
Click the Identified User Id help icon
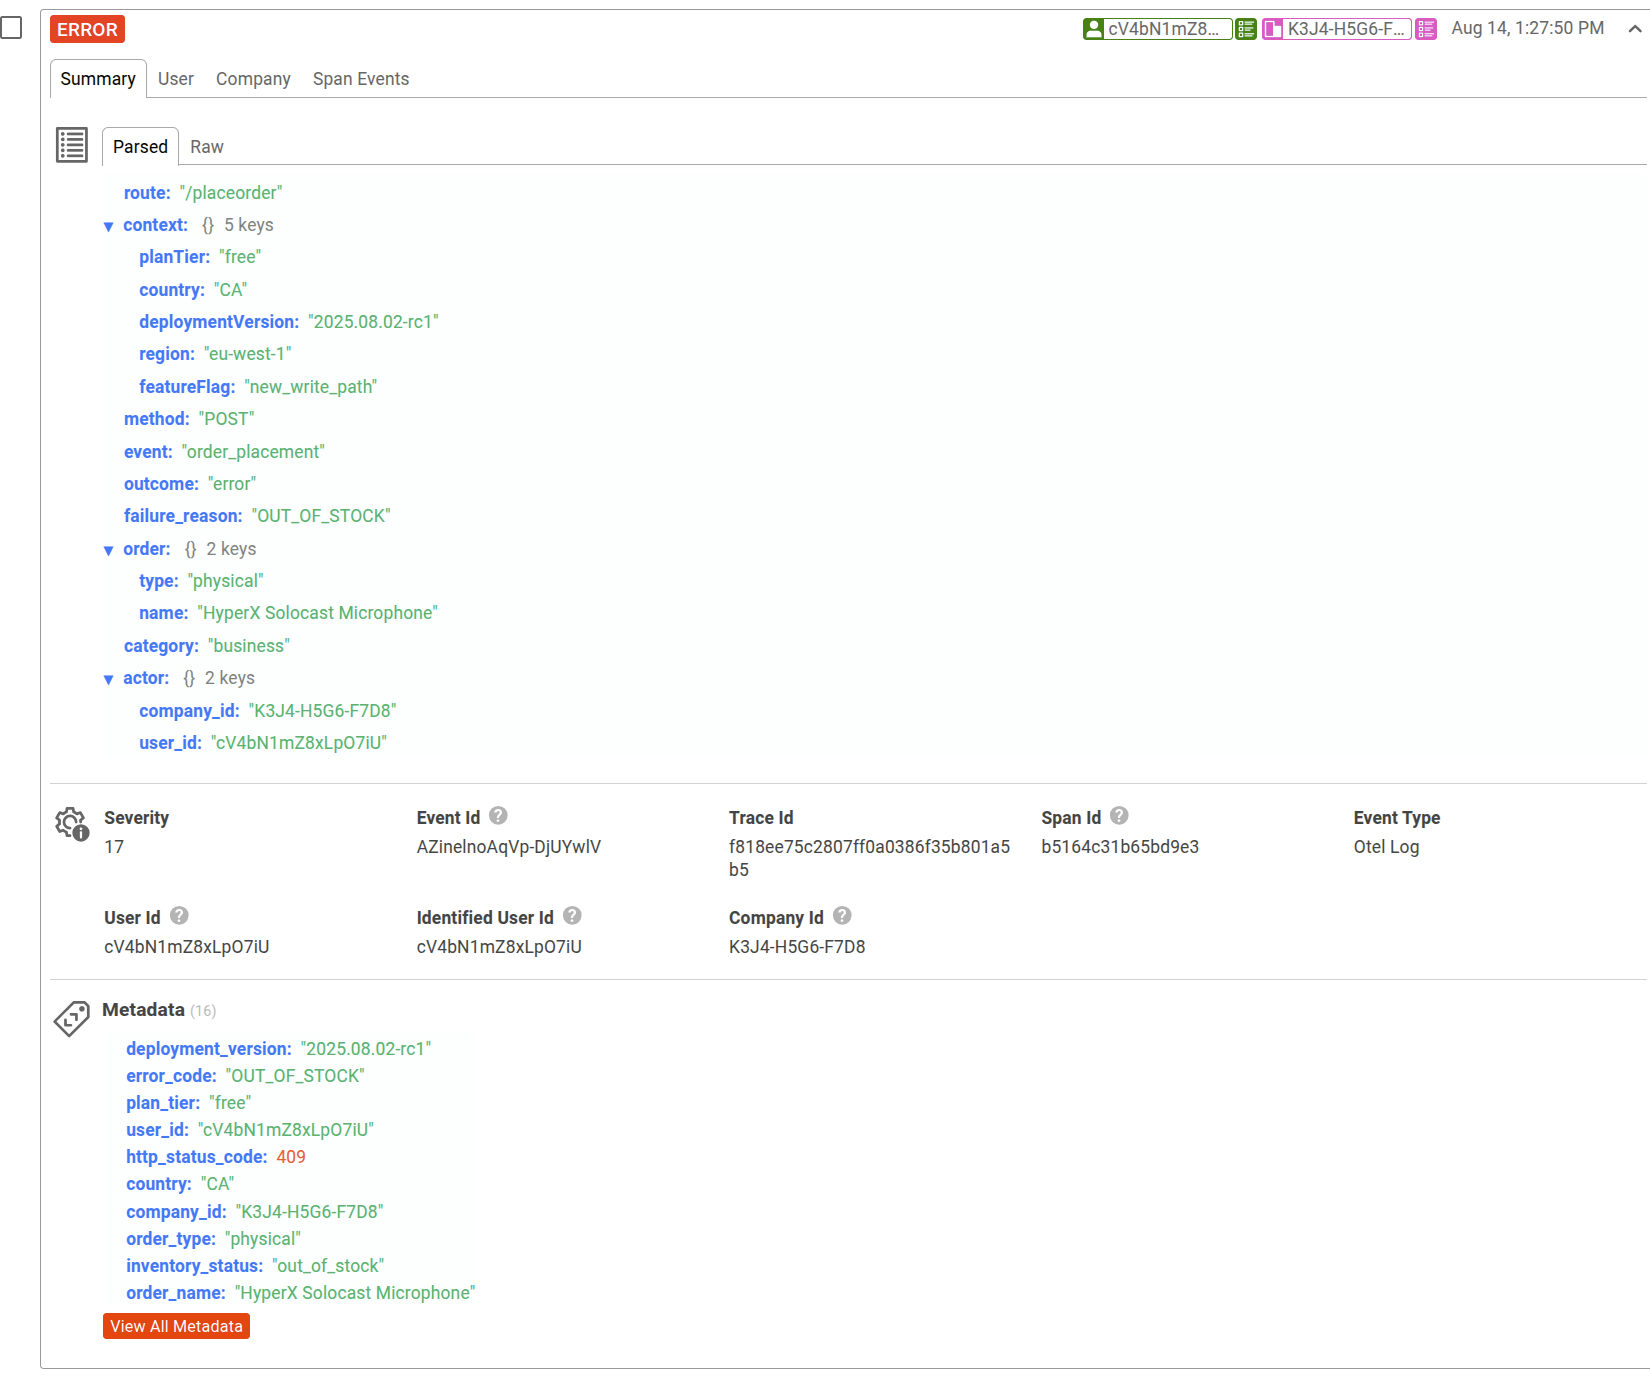[572, 915]
